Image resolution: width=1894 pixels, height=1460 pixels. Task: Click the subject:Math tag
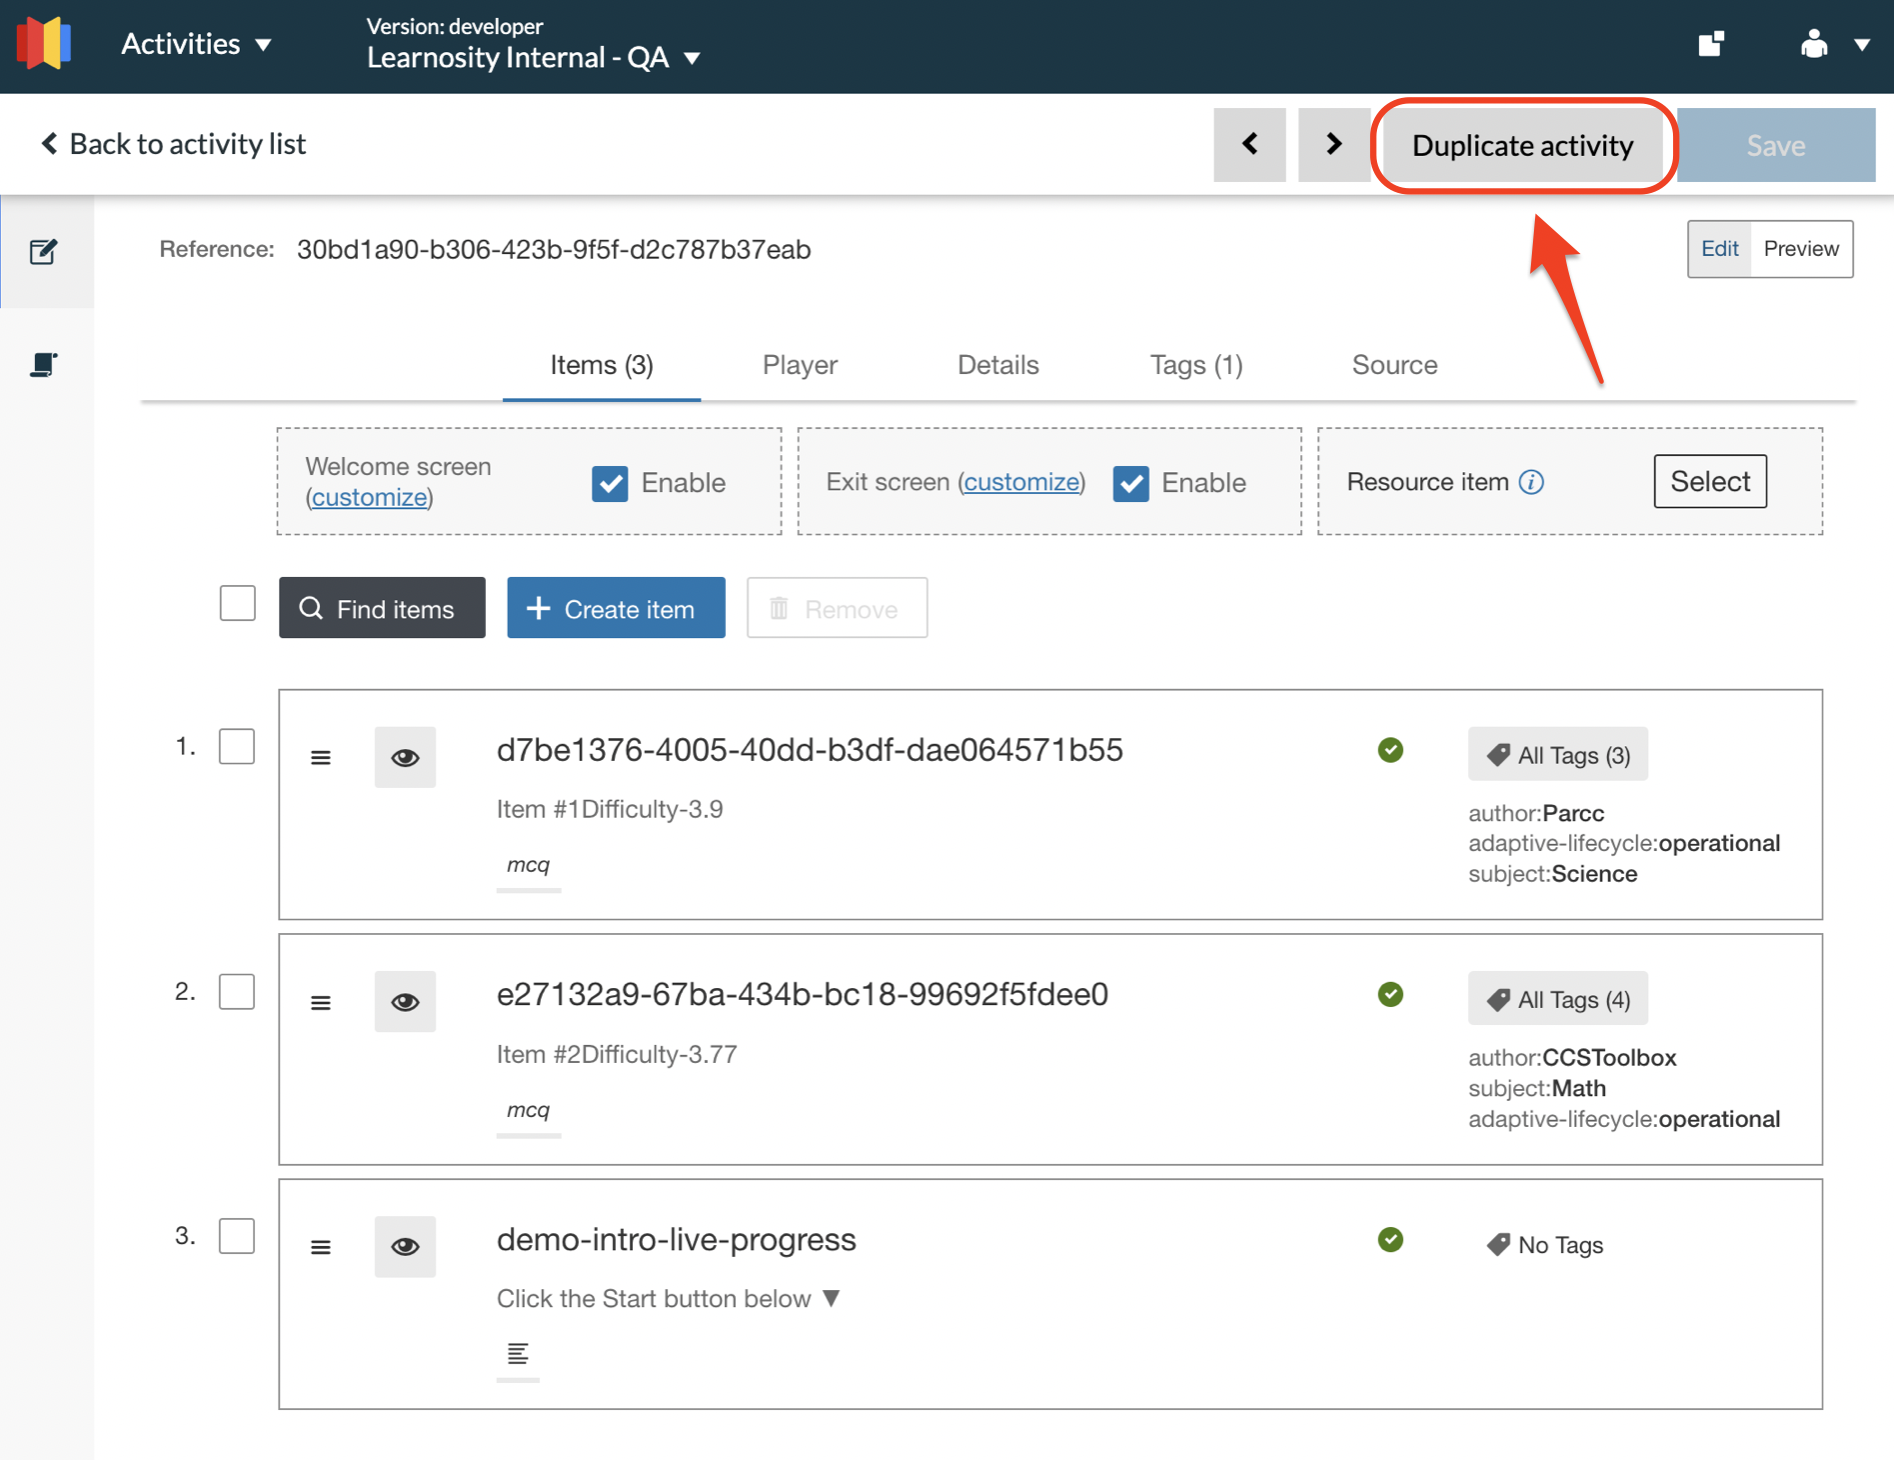[x=1537, y=1088]
